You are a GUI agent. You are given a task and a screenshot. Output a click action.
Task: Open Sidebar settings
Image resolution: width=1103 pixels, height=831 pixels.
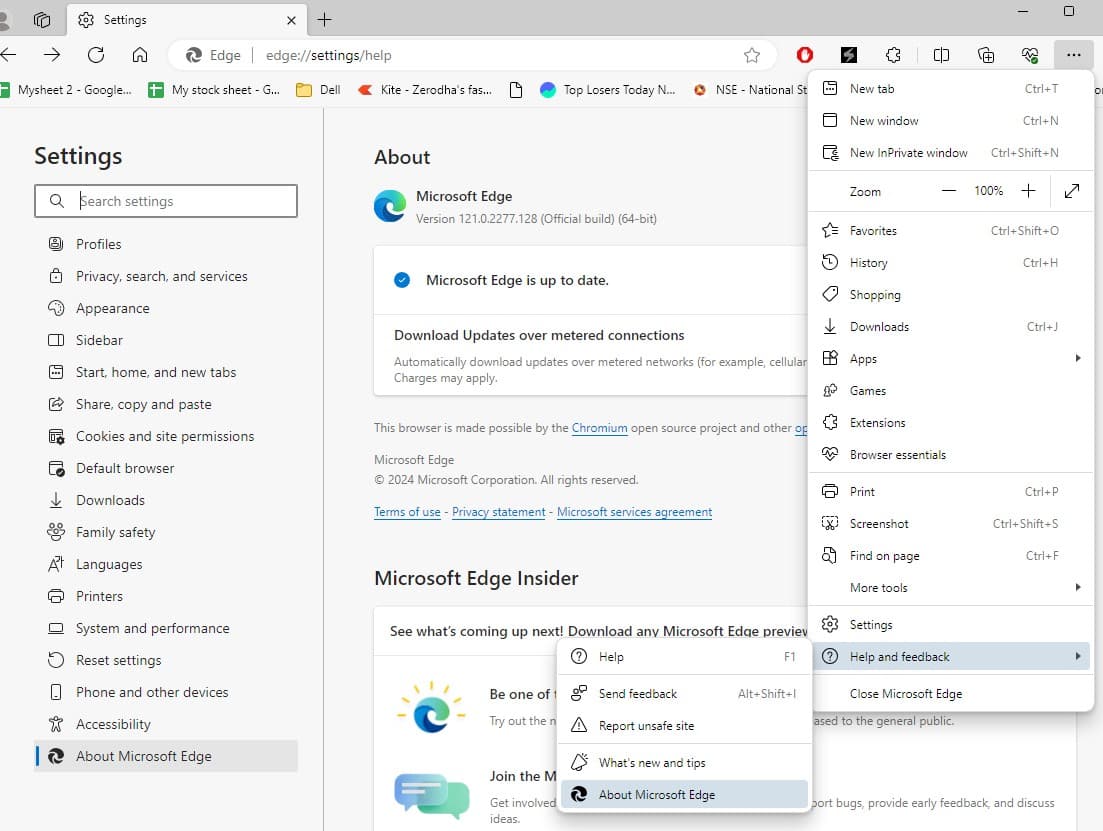(x=166, y=340)
